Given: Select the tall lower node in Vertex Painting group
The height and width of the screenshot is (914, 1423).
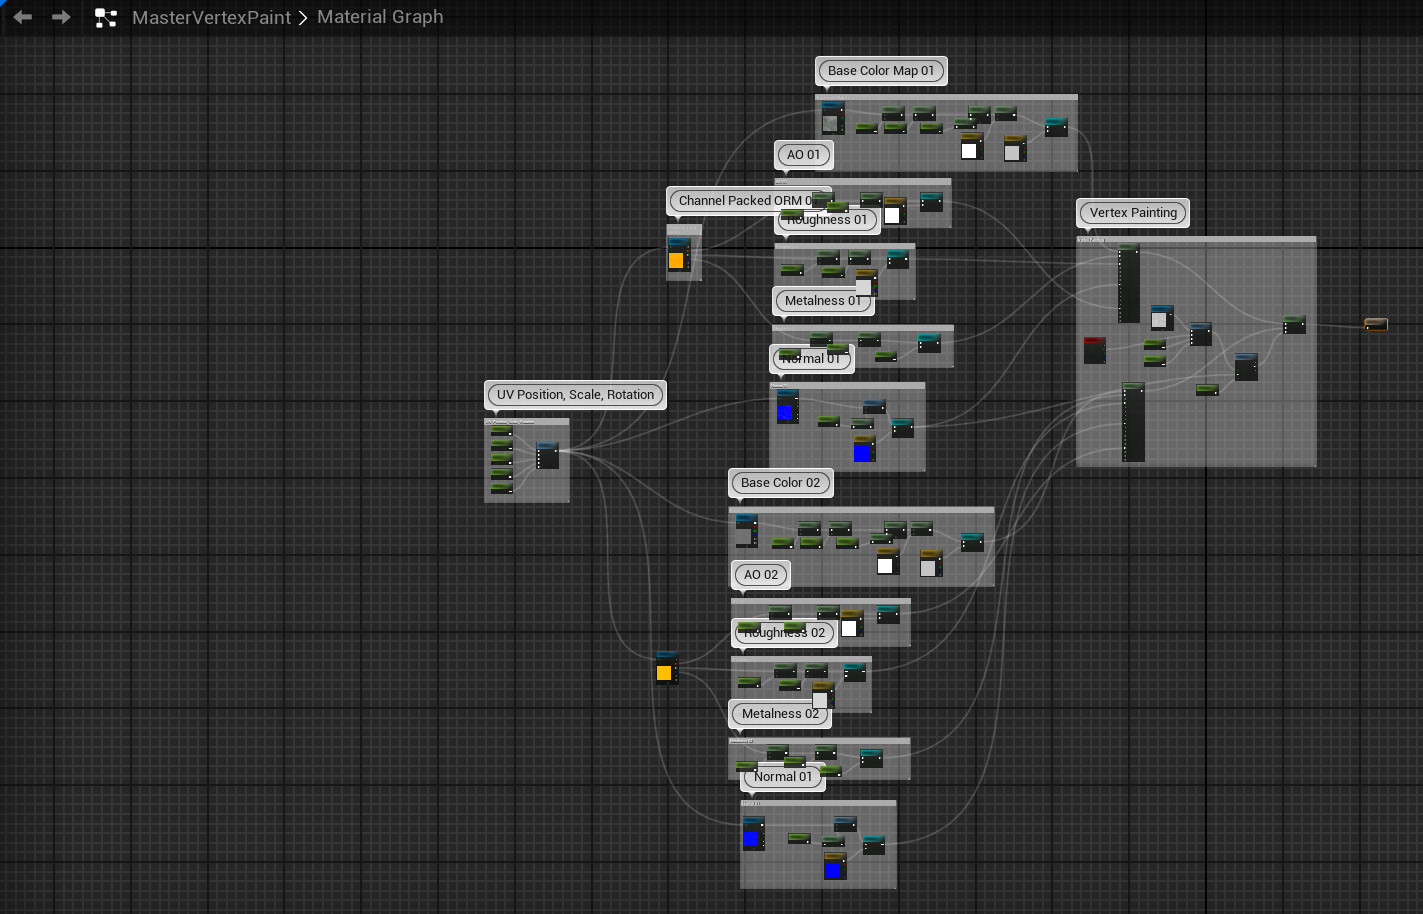Looking at the screenshot, I should click(1133, 422).
